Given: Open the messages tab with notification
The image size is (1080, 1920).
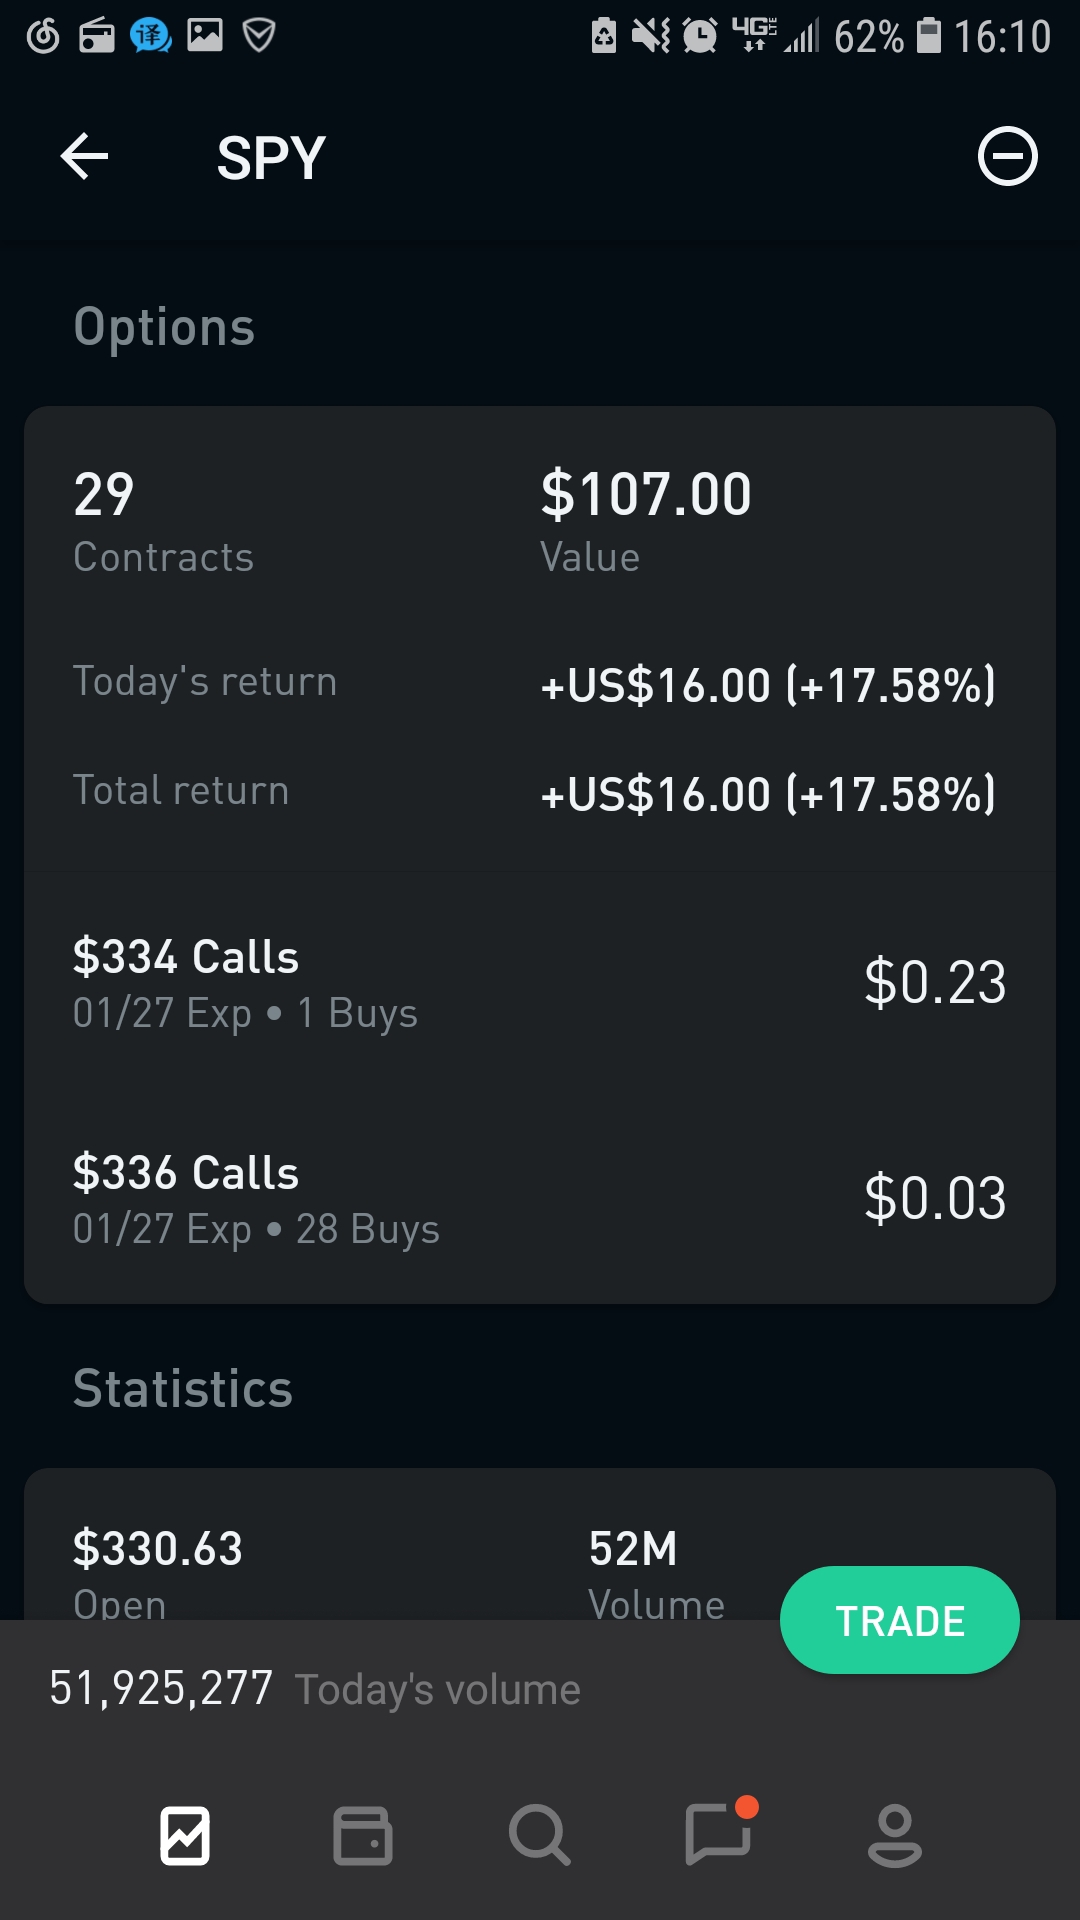Looking at the screenshot, I should pyautogui.click(x=717, y=1834).
